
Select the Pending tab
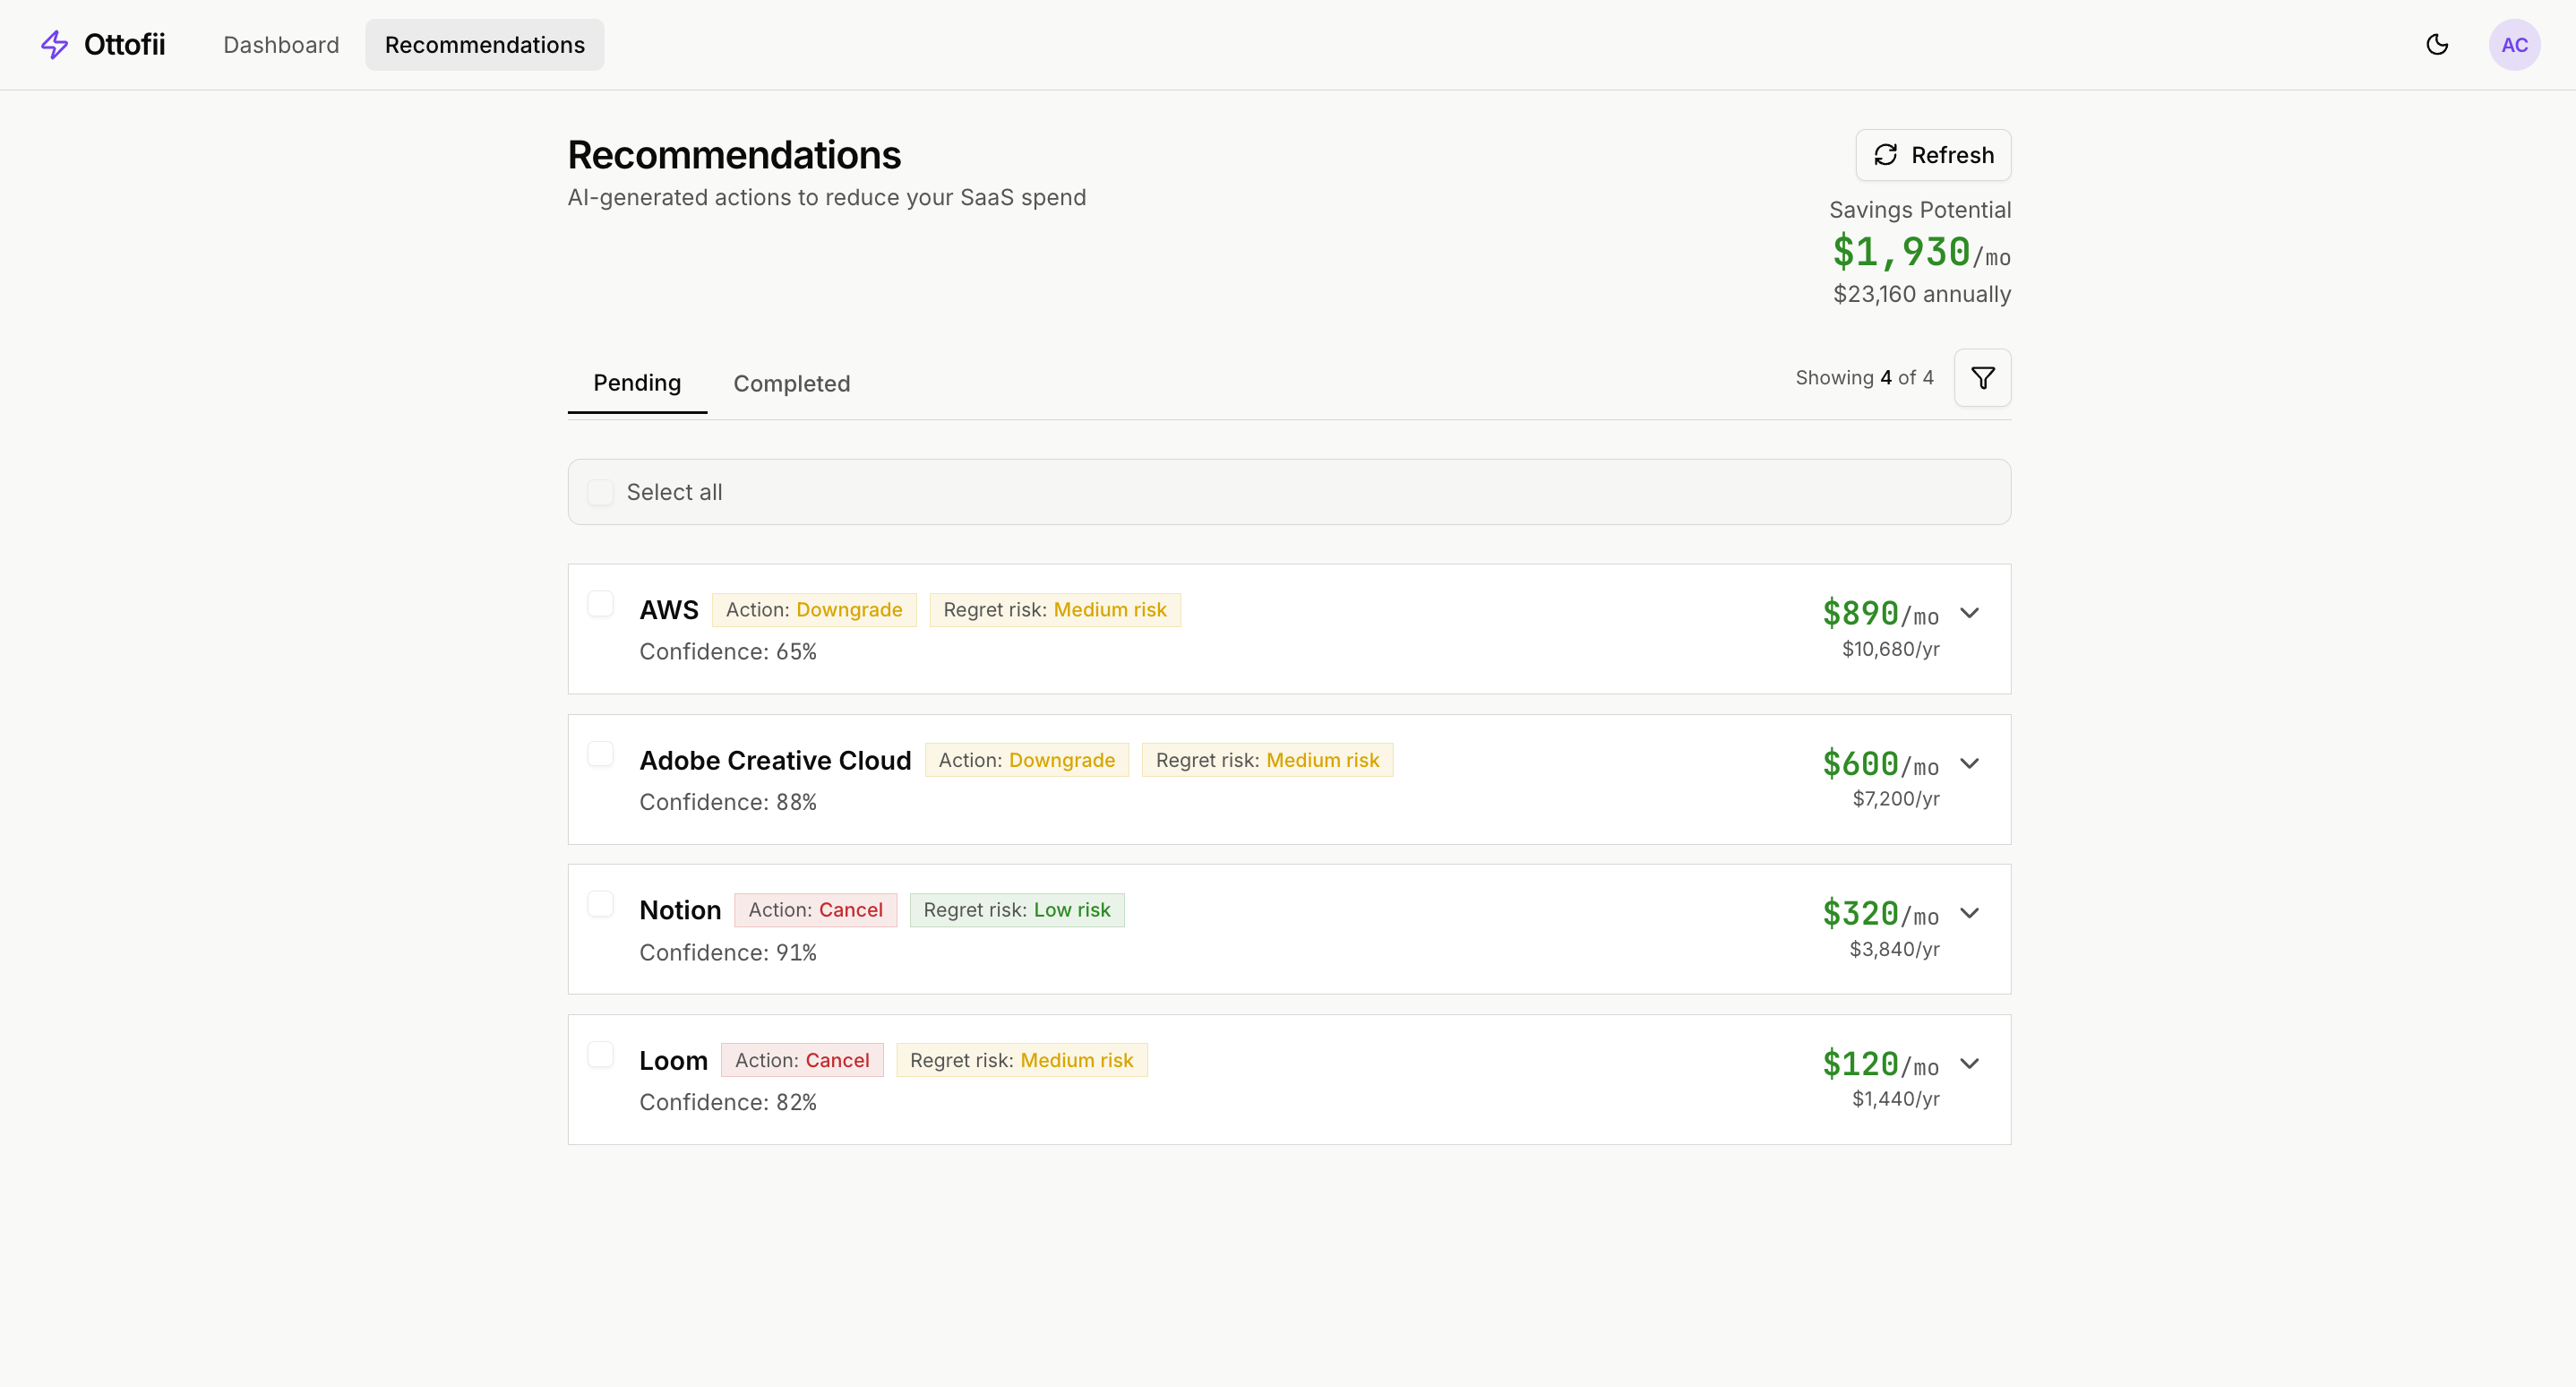636,383
